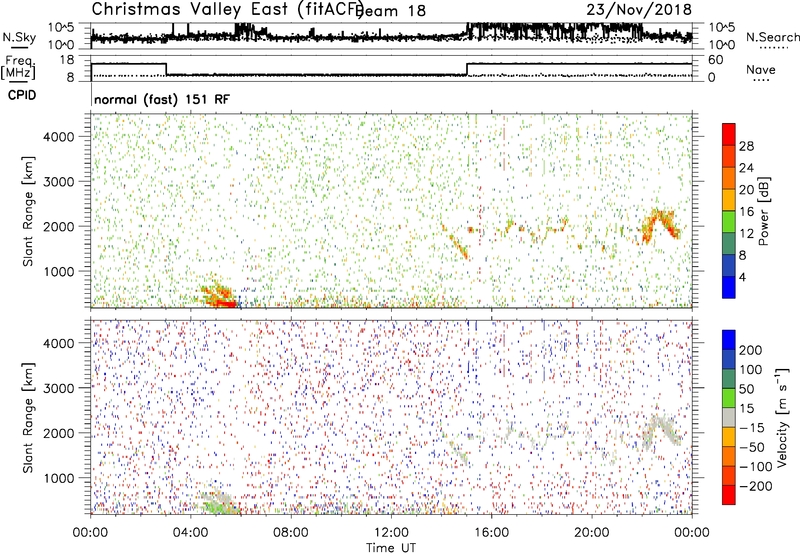Click the red near-range echo patch around 05:00
Viewport: 800px width, 554px height.
pos(218,297)
